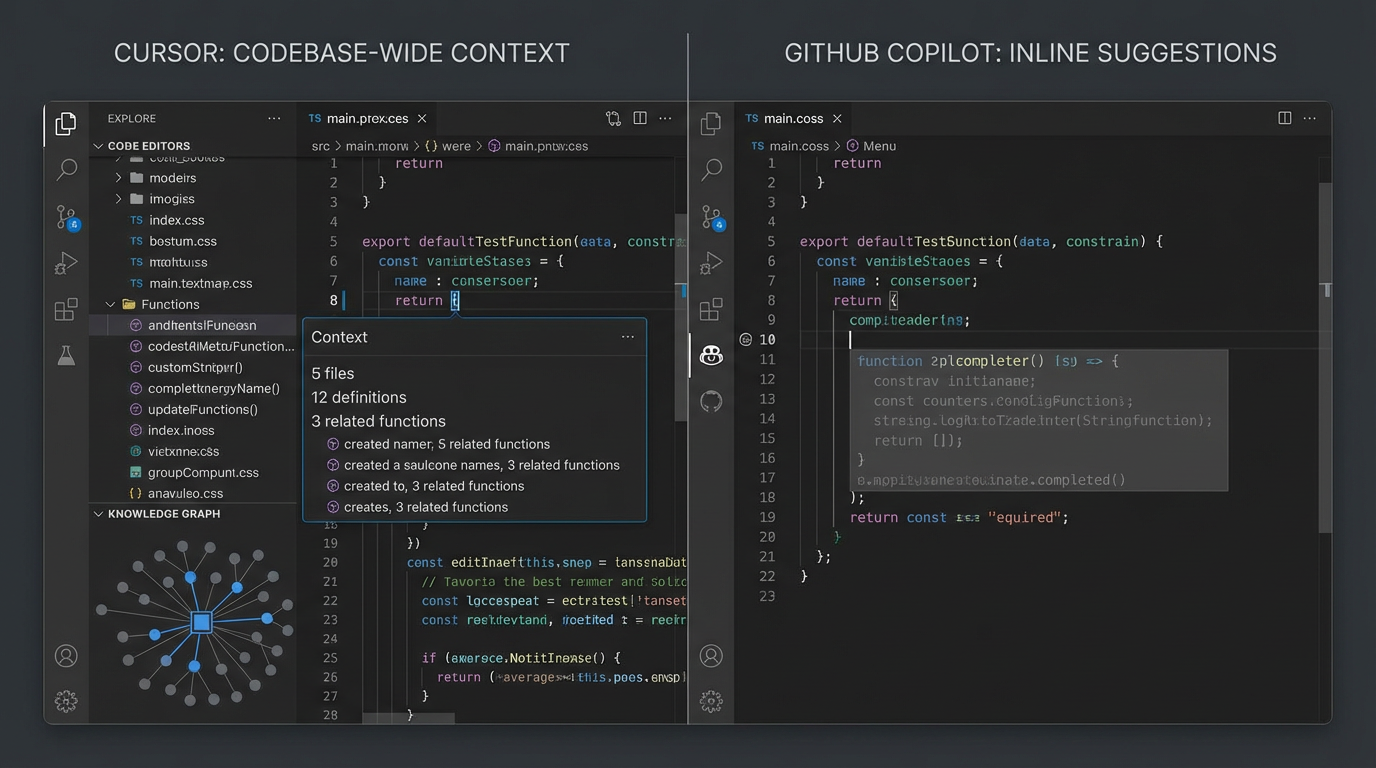Open the Settings gear in the left activity bar
1376x768 pixels.
coord(65,701)
